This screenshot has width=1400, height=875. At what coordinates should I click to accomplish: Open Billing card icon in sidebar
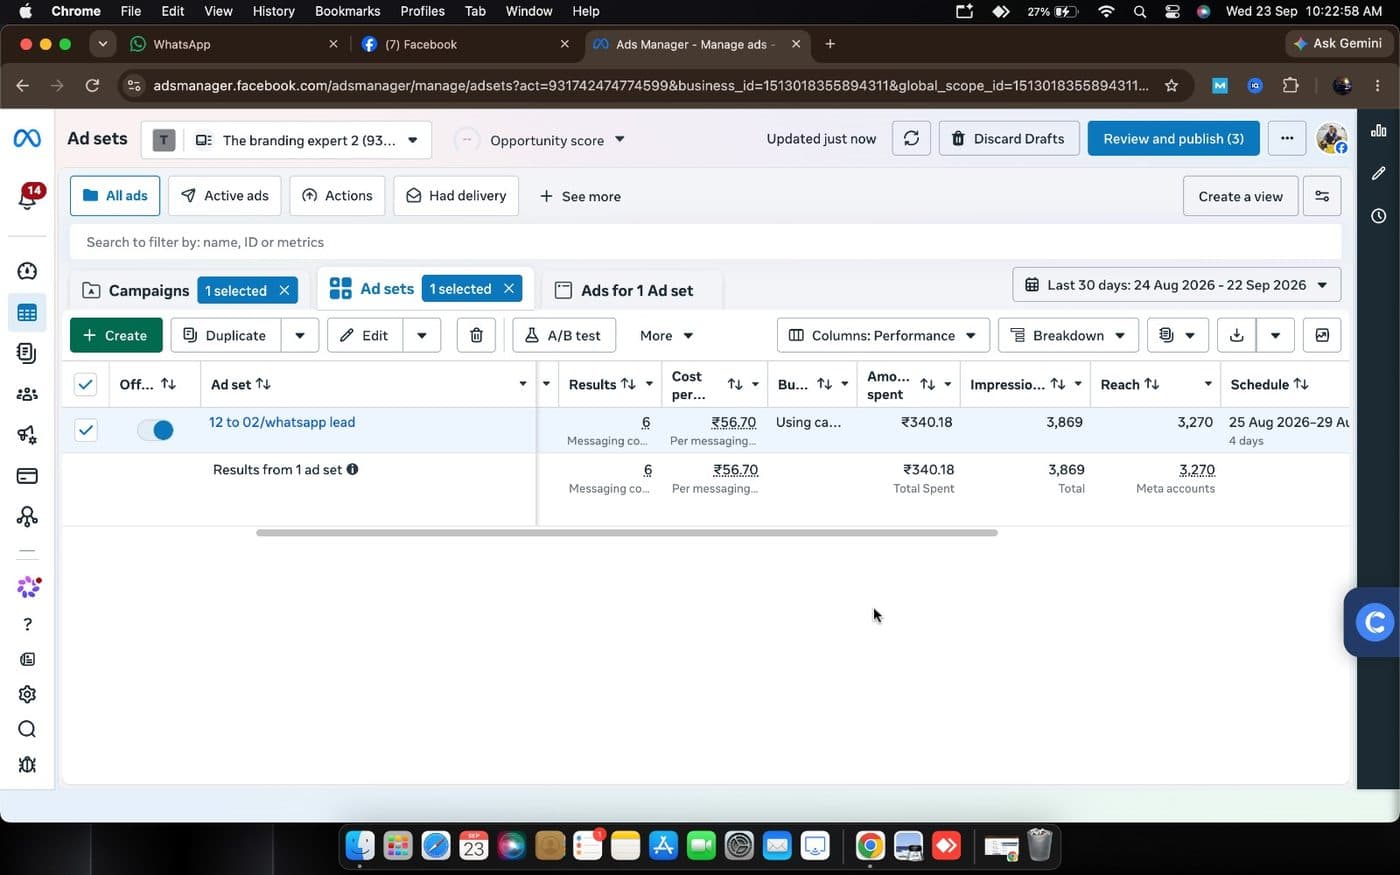tap(27, 476)
